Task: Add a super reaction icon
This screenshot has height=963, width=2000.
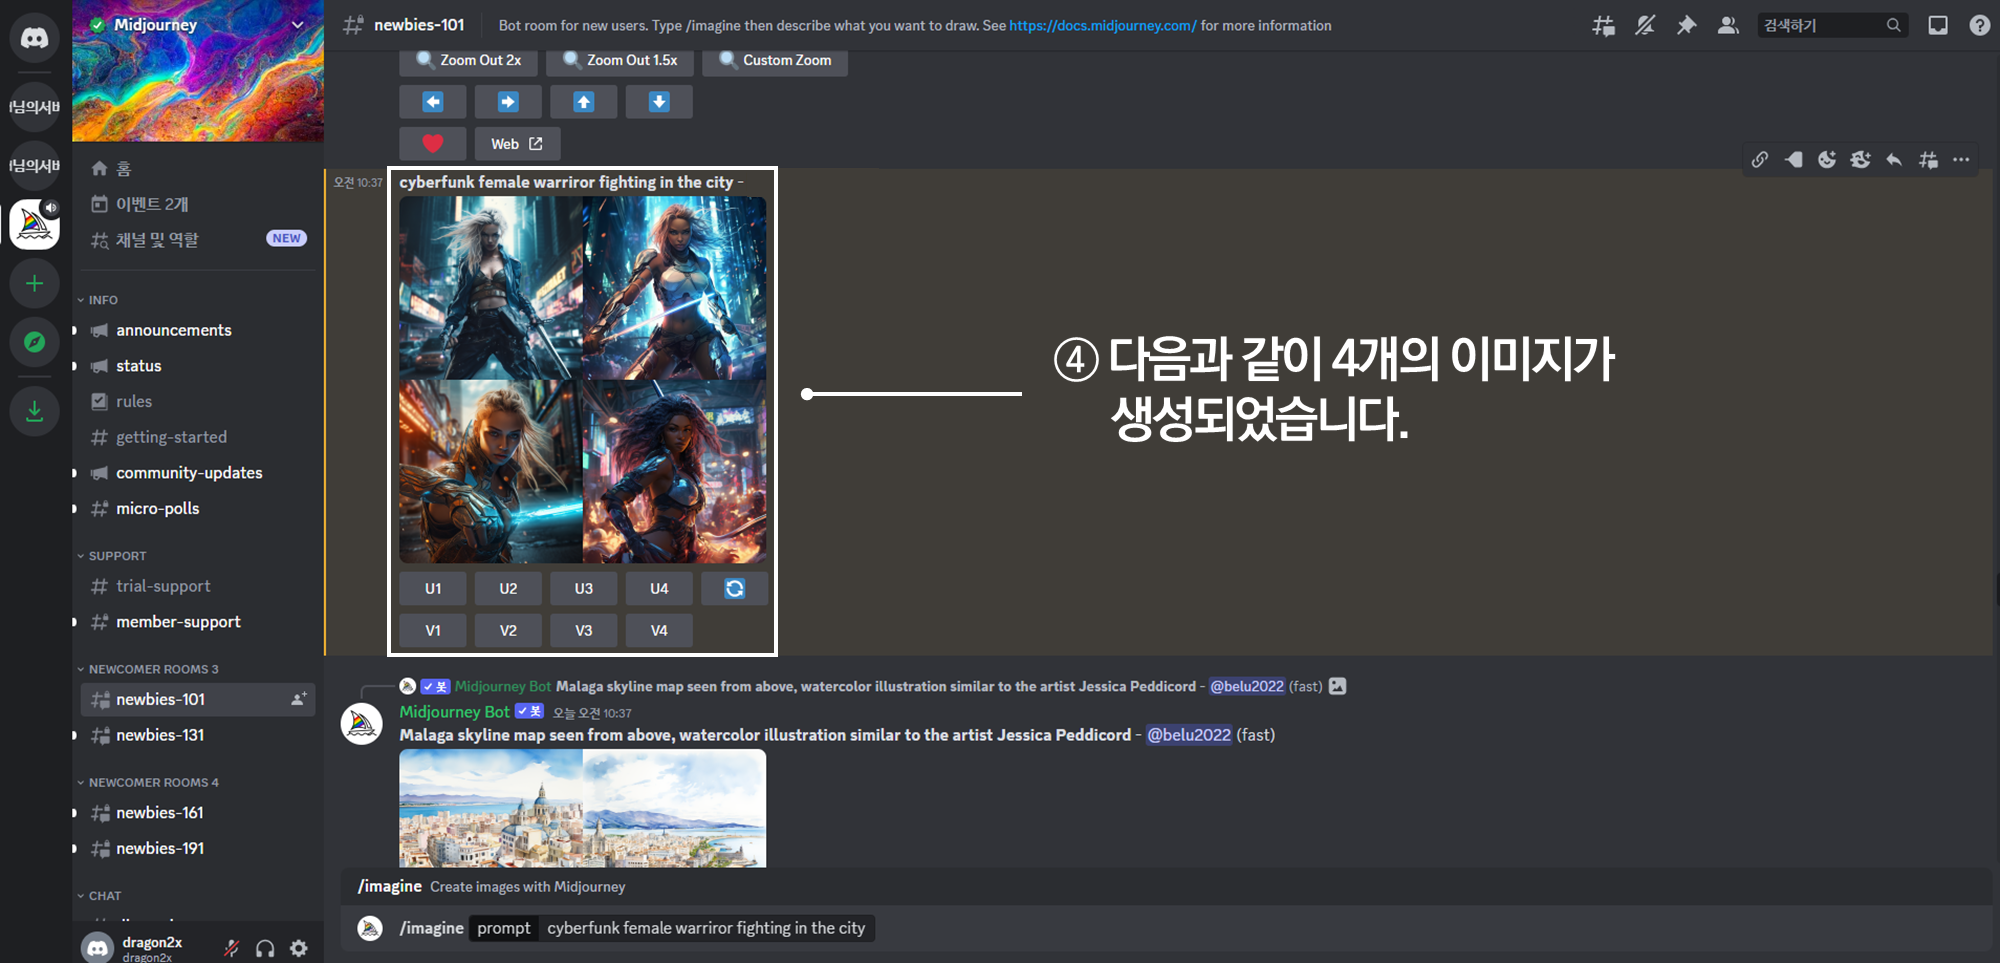Action: 1860,159
